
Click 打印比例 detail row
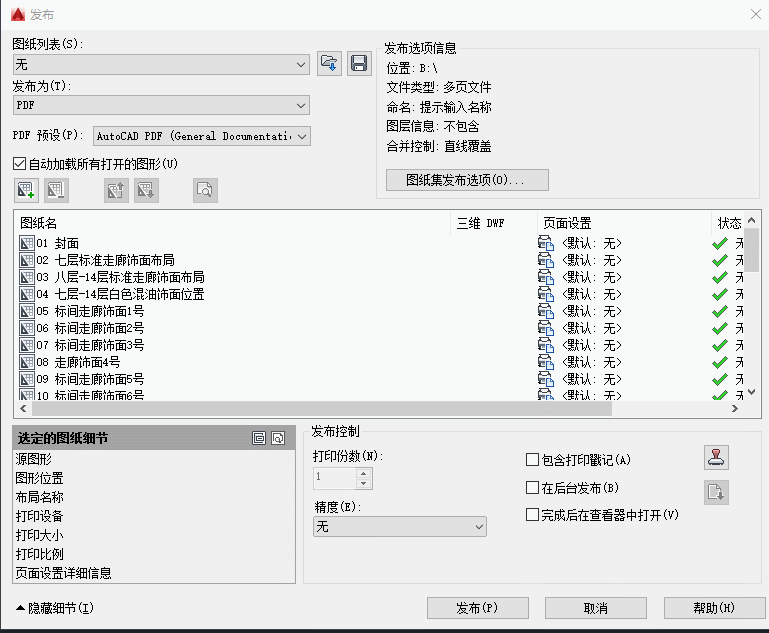(x=154, y=555)
